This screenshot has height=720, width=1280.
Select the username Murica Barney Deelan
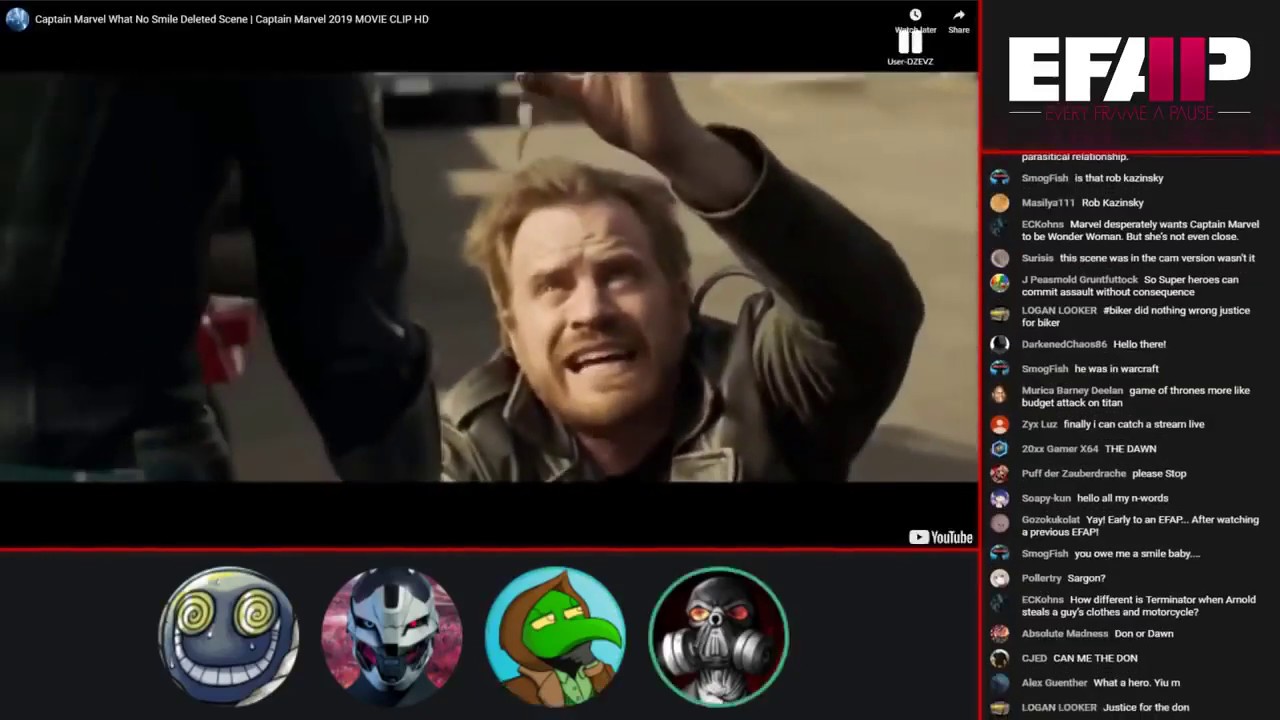(x=1072, y=391)
